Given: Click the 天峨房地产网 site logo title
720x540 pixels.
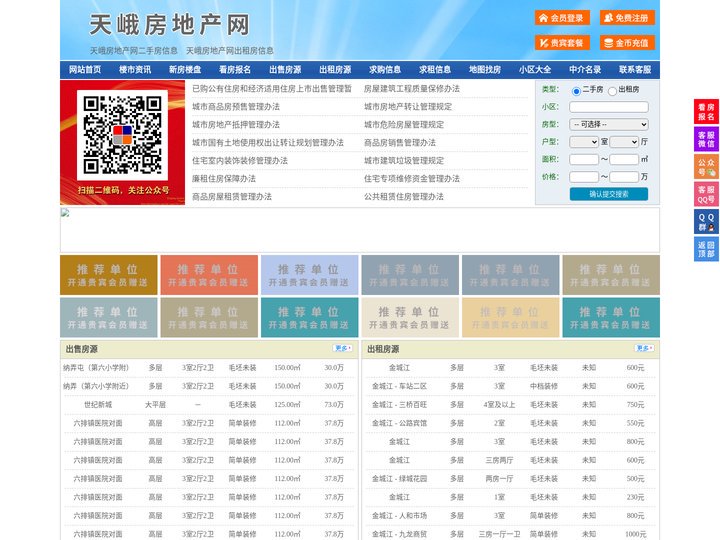Looking at the screenshot, I should (169, 25).
